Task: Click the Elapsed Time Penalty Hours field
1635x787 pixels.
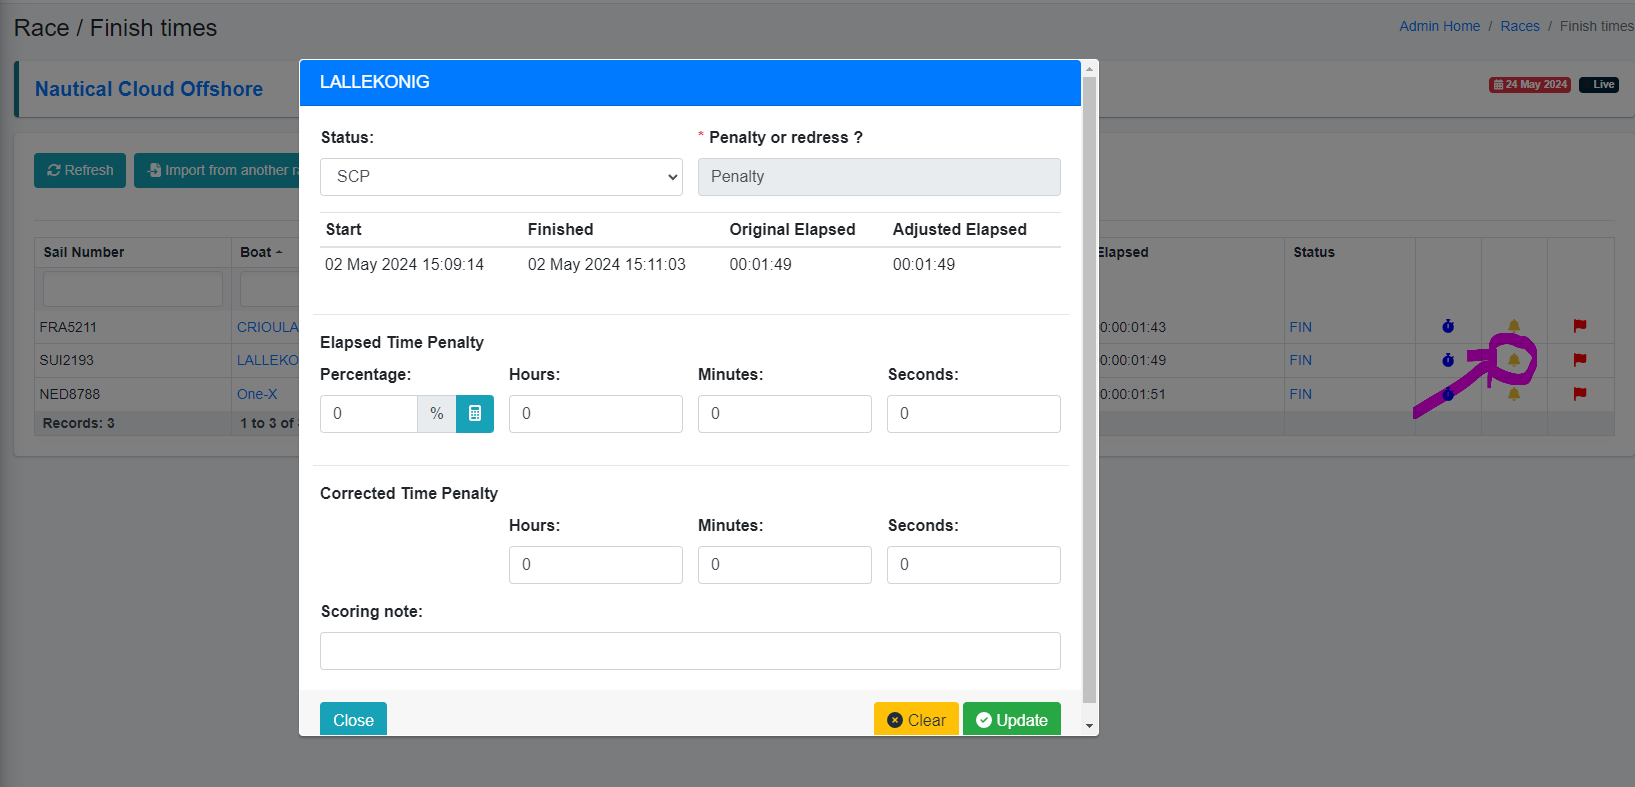Action: (596, 414)
